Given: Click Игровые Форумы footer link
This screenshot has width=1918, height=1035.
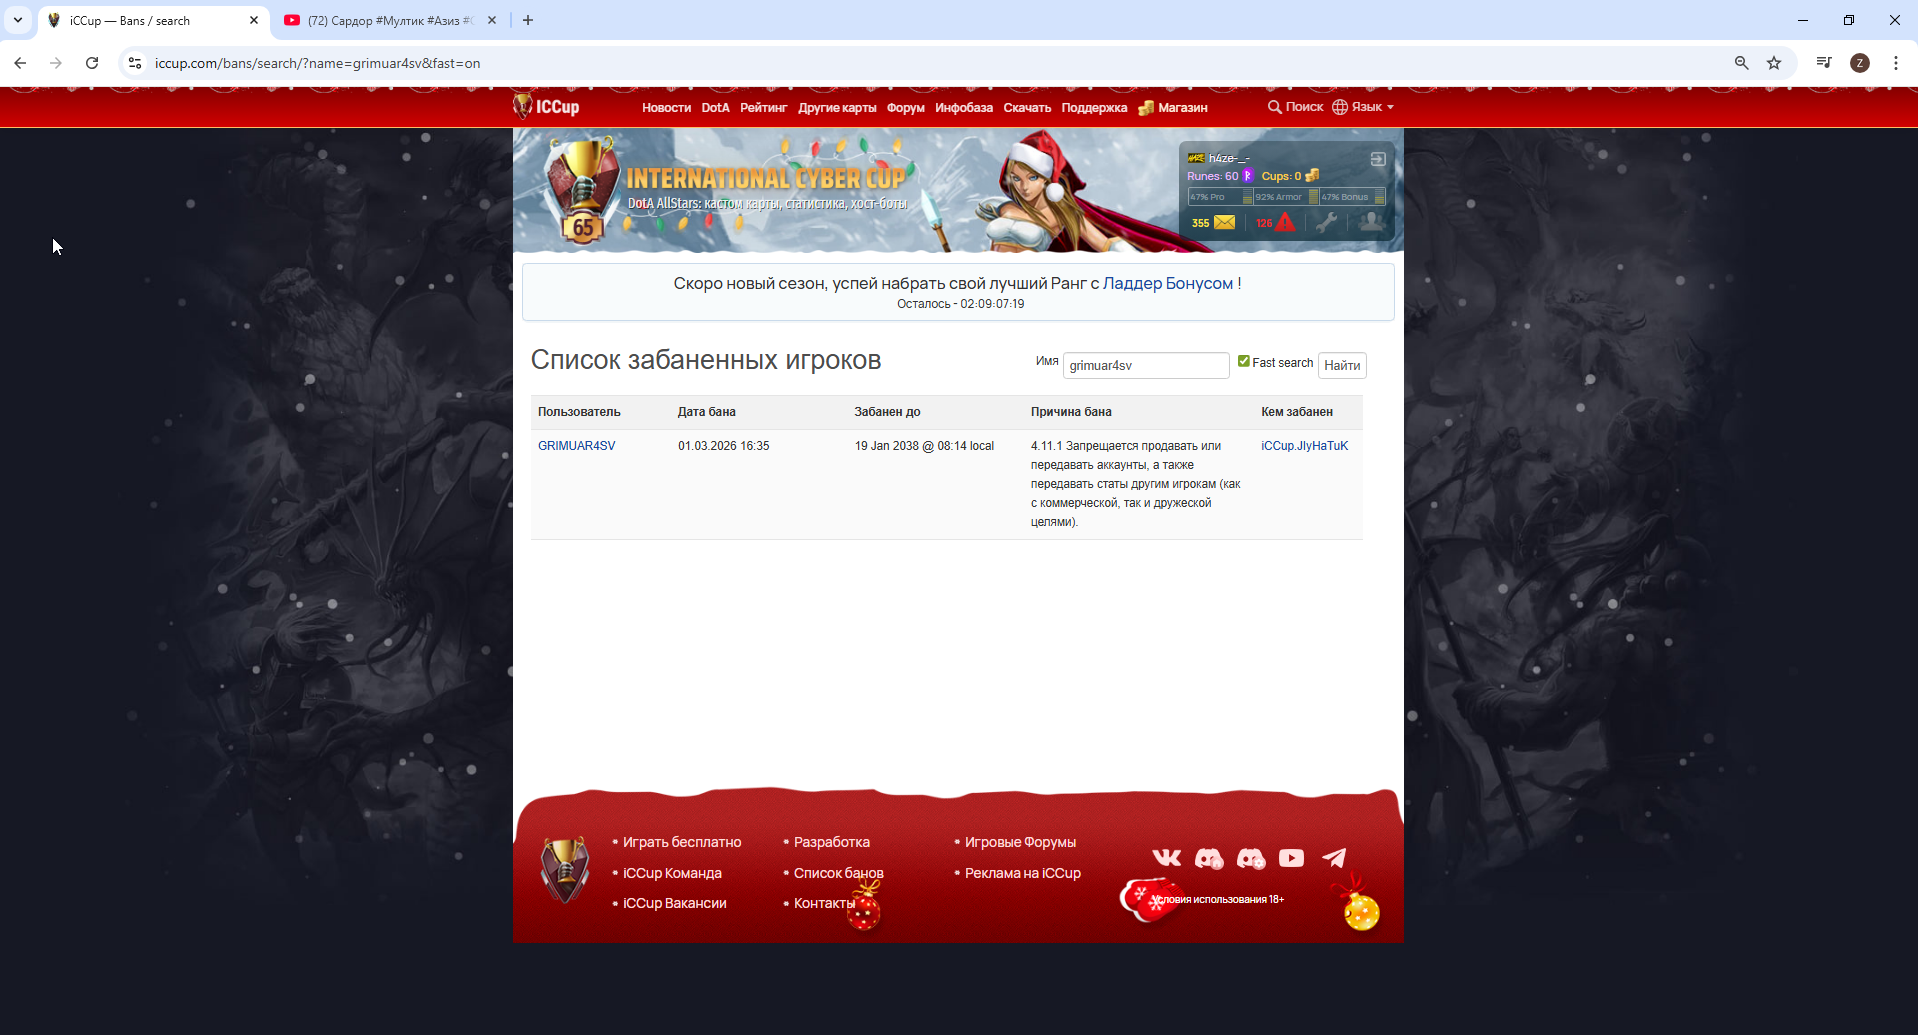Looking at the screenshot, I should coord(1020,842).
